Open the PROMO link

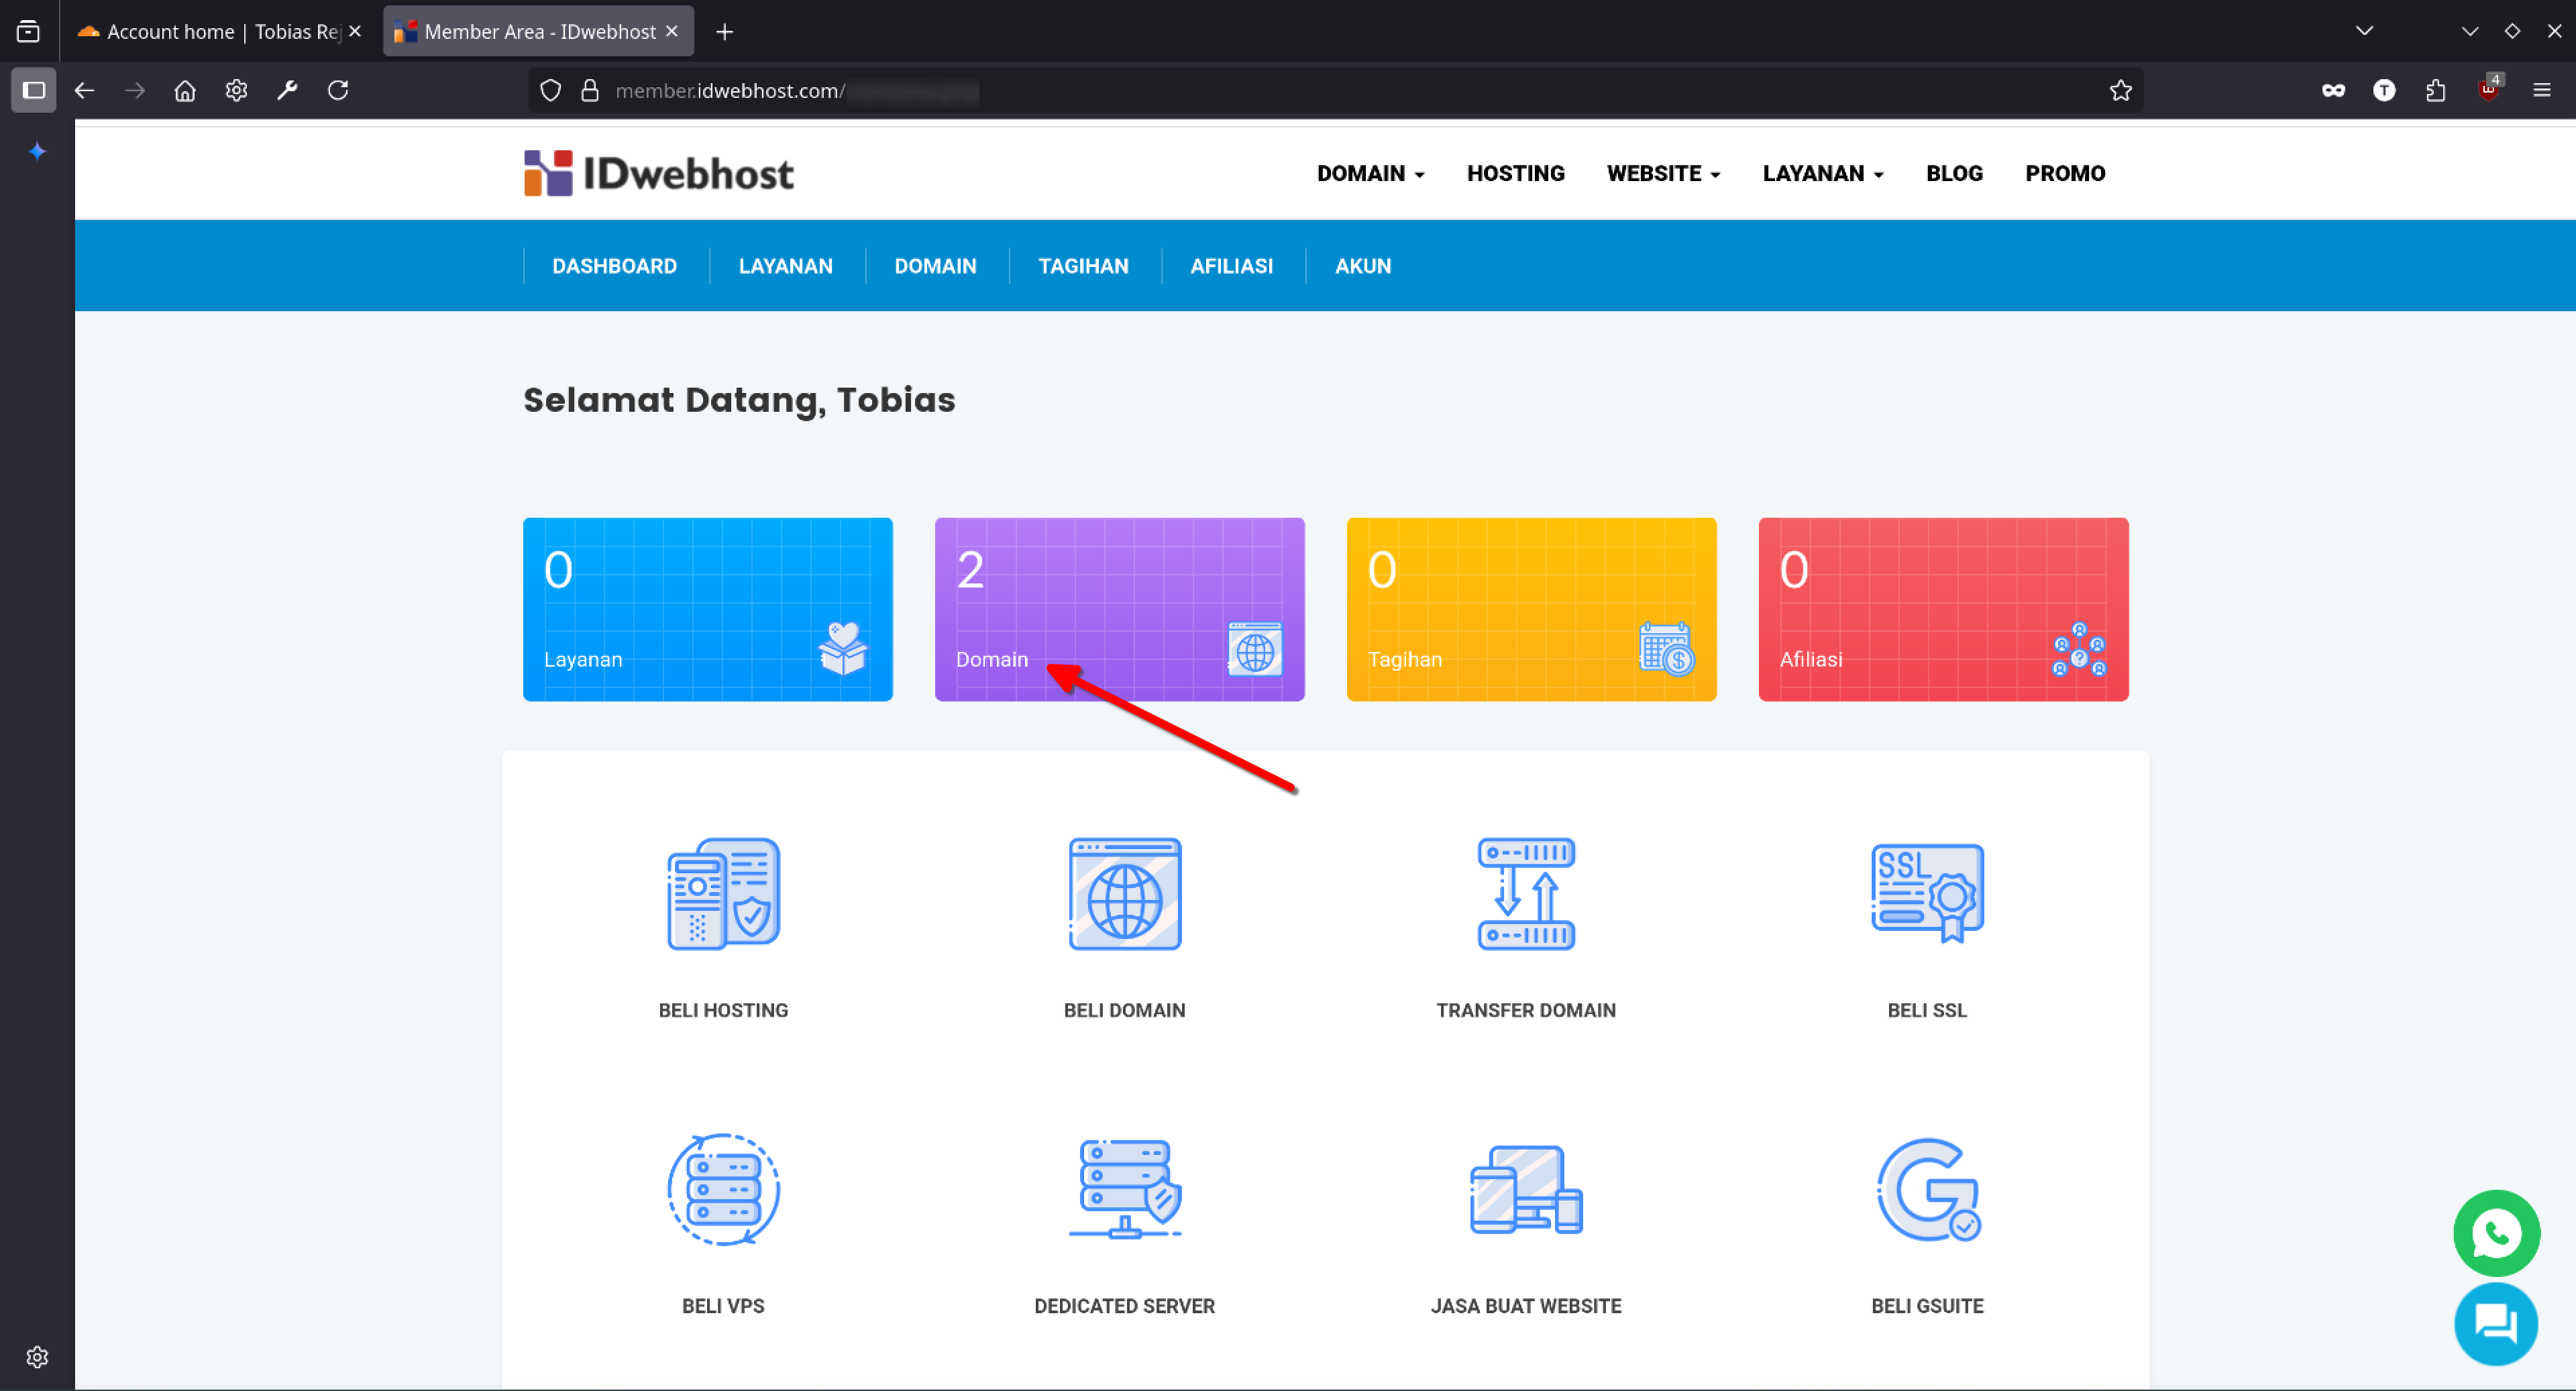coord(2064,174)
